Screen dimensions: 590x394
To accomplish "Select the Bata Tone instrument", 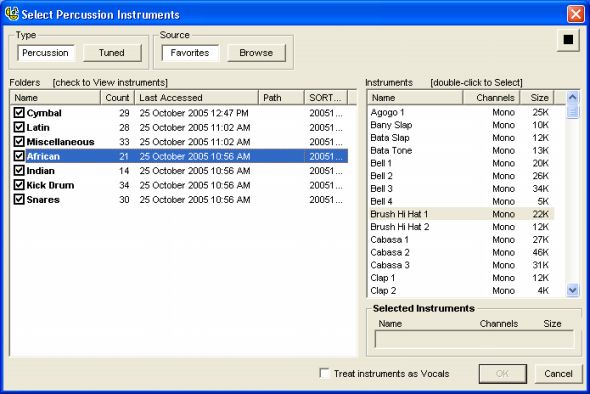I will [461, 151].
